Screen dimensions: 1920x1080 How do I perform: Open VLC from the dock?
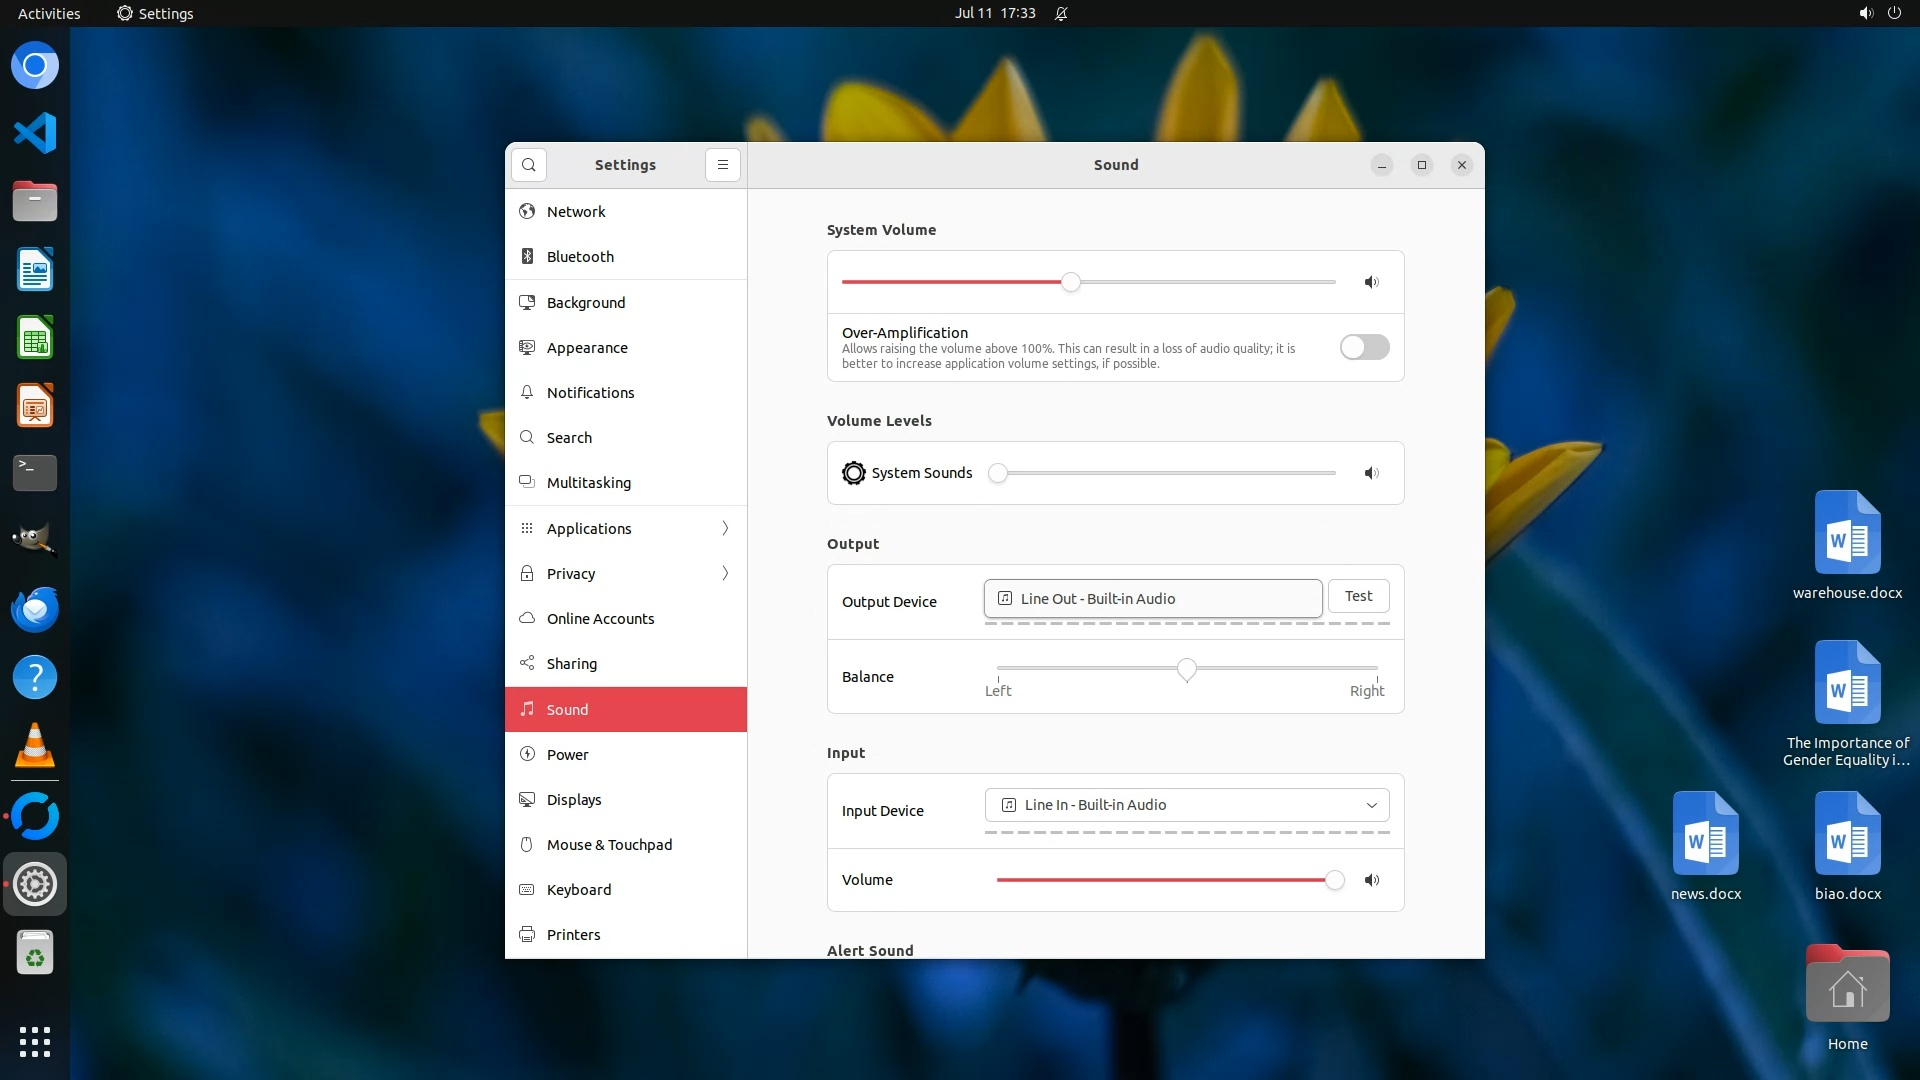[35, 746]
